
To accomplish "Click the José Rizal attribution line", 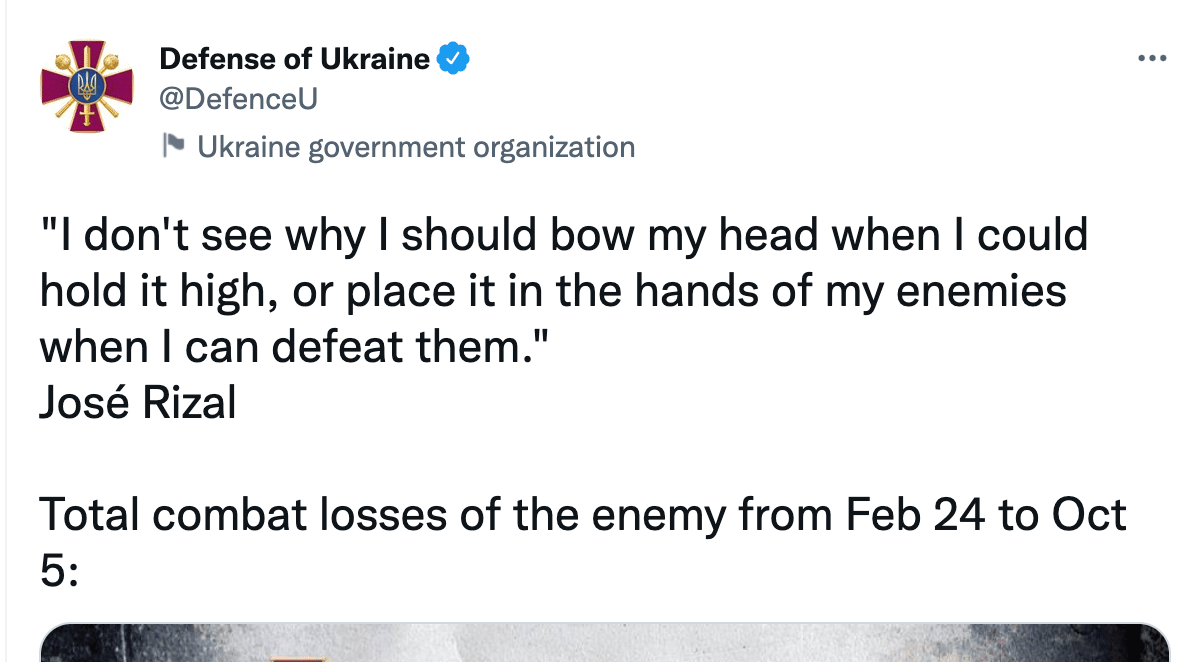I will tap(138, 402).
